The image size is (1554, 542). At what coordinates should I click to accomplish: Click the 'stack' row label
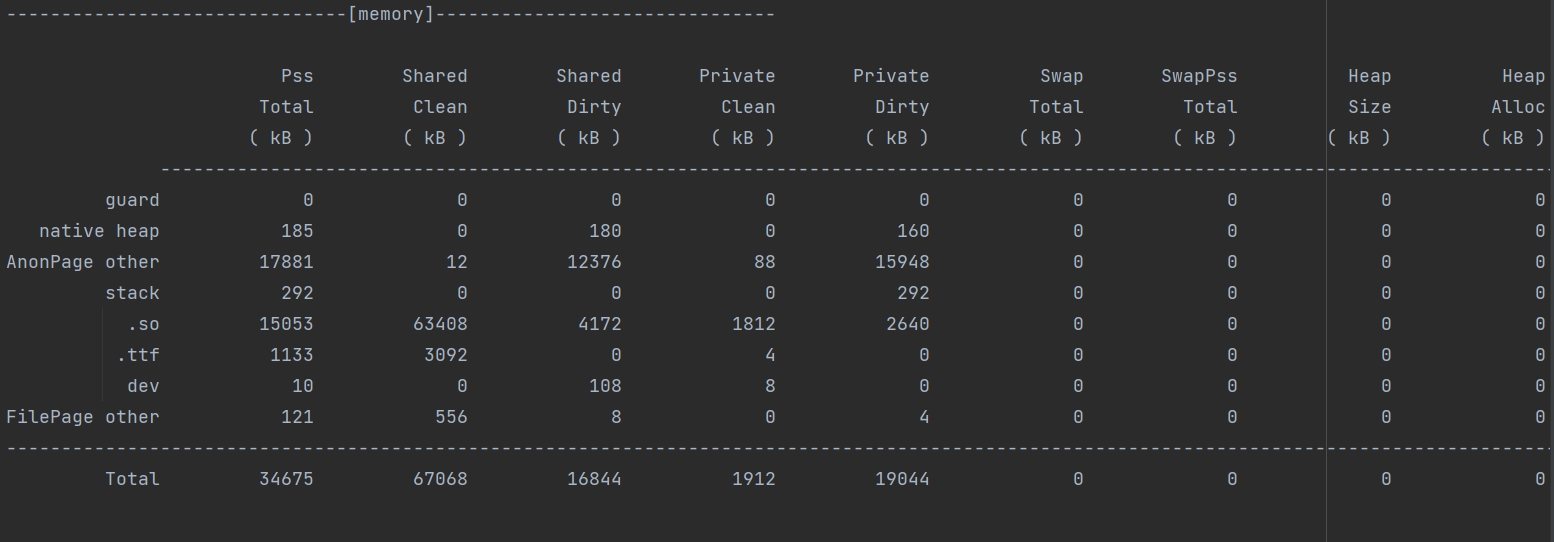(x=132, y=293)
